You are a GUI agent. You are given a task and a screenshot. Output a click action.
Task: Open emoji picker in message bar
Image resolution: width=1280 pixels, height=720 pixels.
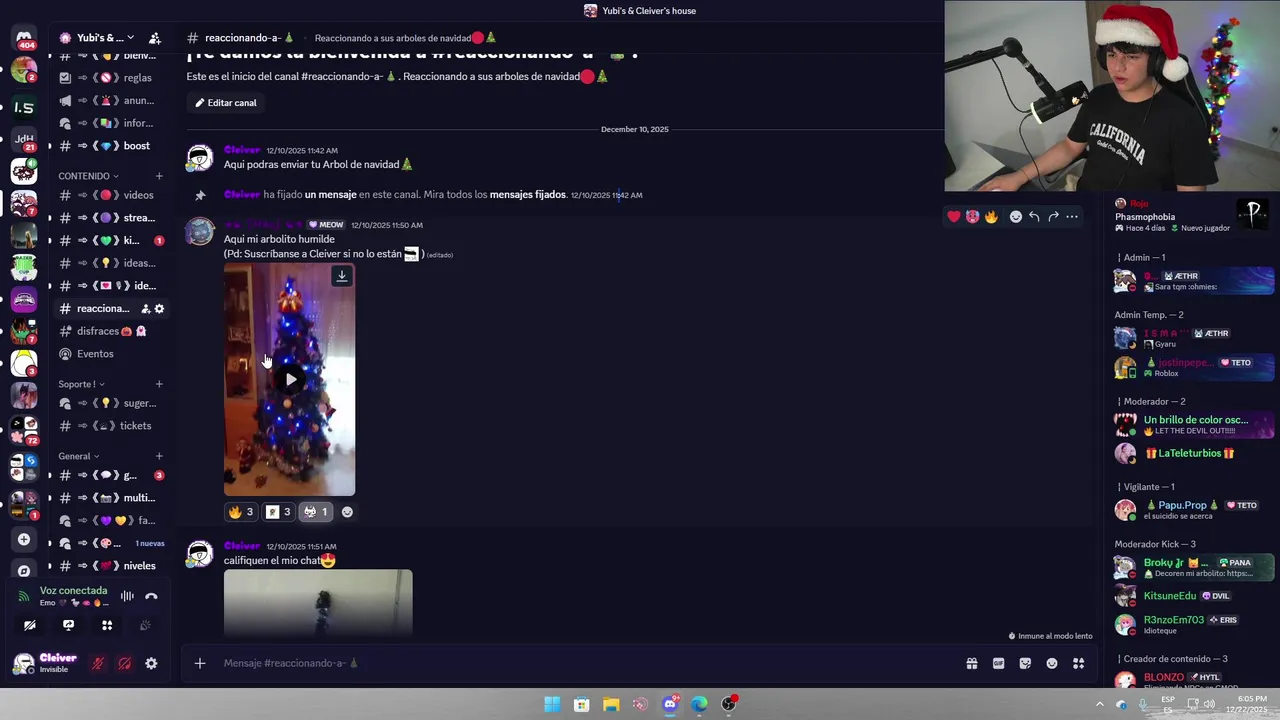1052,663
